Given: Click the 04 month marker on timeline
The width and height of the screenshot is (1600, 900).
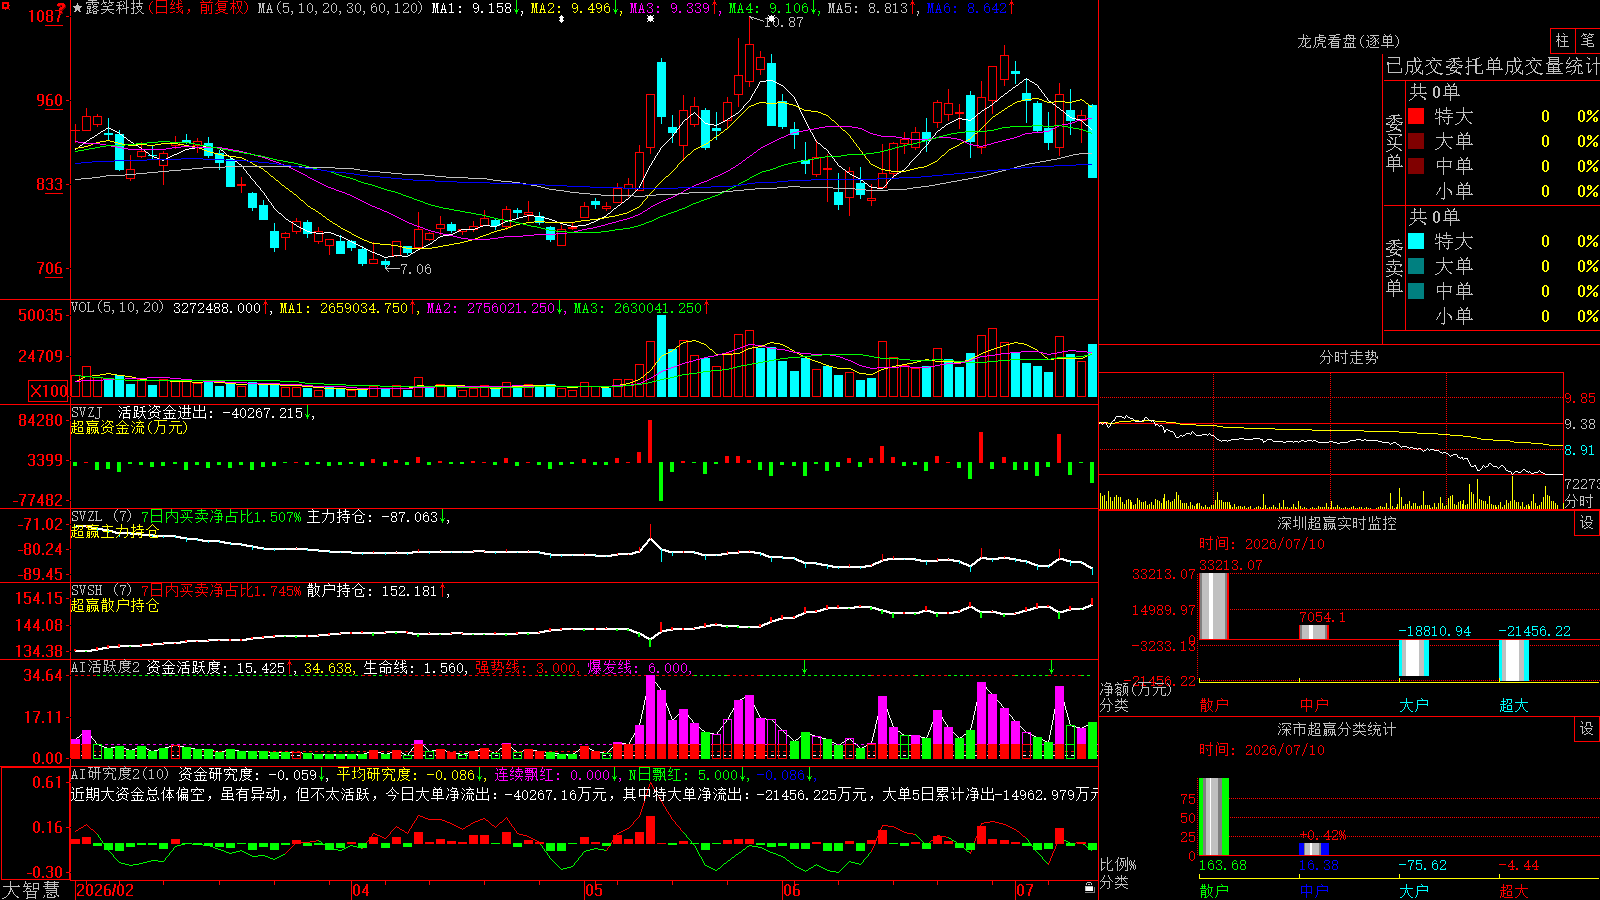Looking at the screenshot, I should (361, 890).
